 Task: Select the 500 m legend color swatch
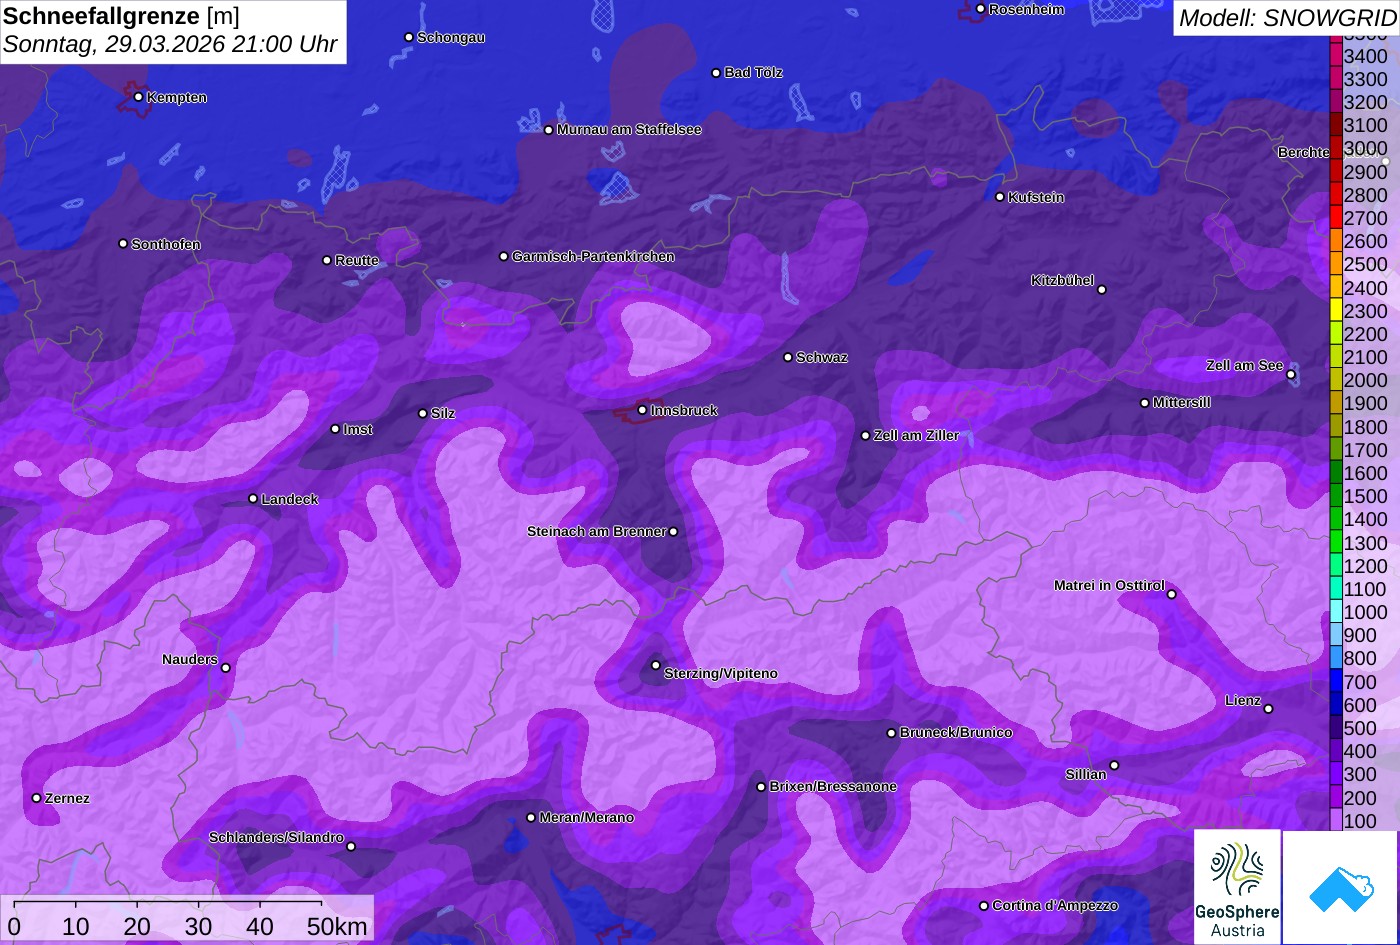pyautogui.click(x=1336, y=728)
